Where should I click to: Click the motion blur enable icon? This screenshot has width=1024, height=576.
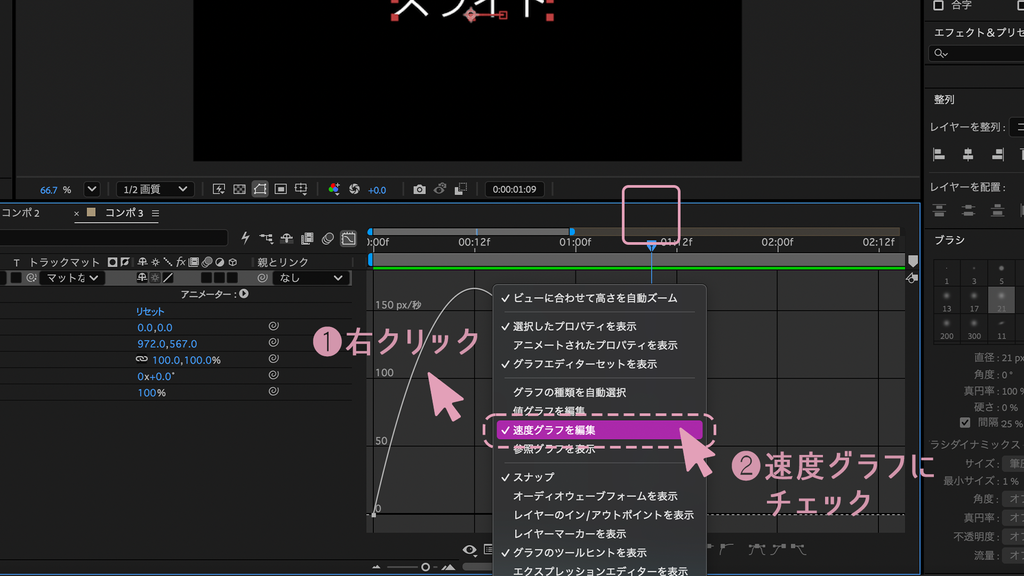pos(328,238)
